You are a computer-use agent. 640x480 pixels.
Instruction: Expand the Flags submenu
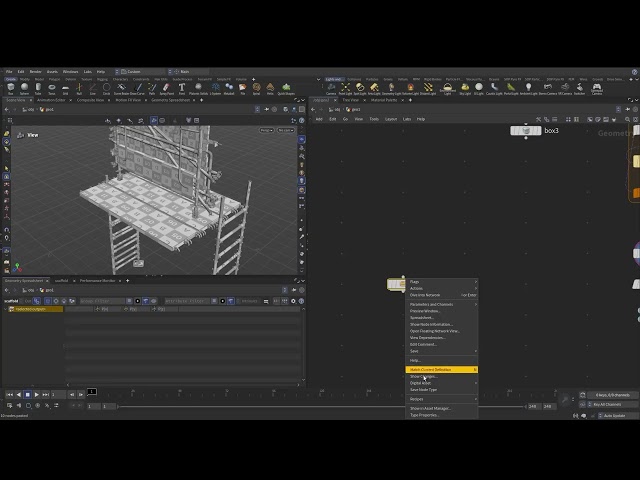pos(441,282)
